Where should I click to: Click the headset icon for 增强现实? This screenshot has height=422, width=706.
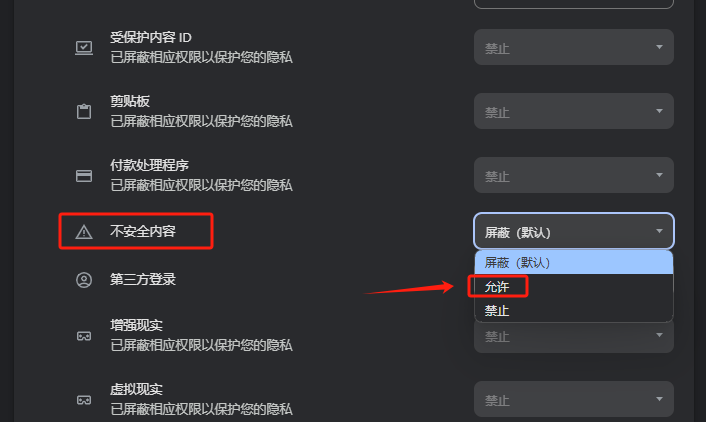point(84,336)
